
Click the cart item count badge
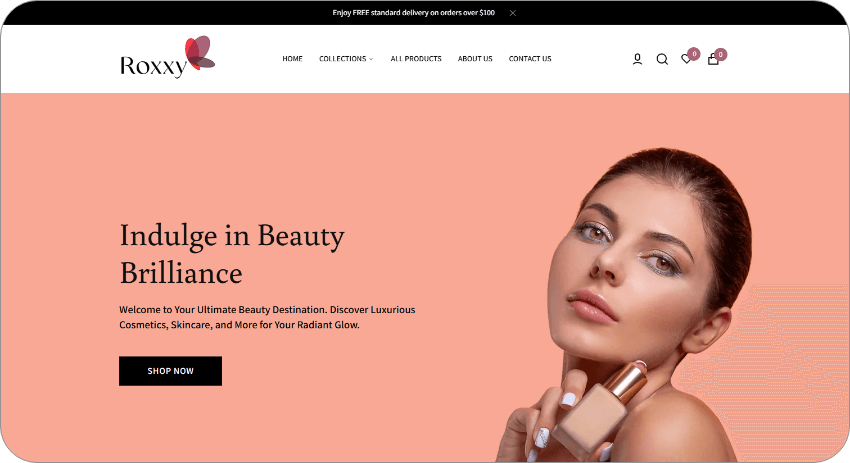720,54
